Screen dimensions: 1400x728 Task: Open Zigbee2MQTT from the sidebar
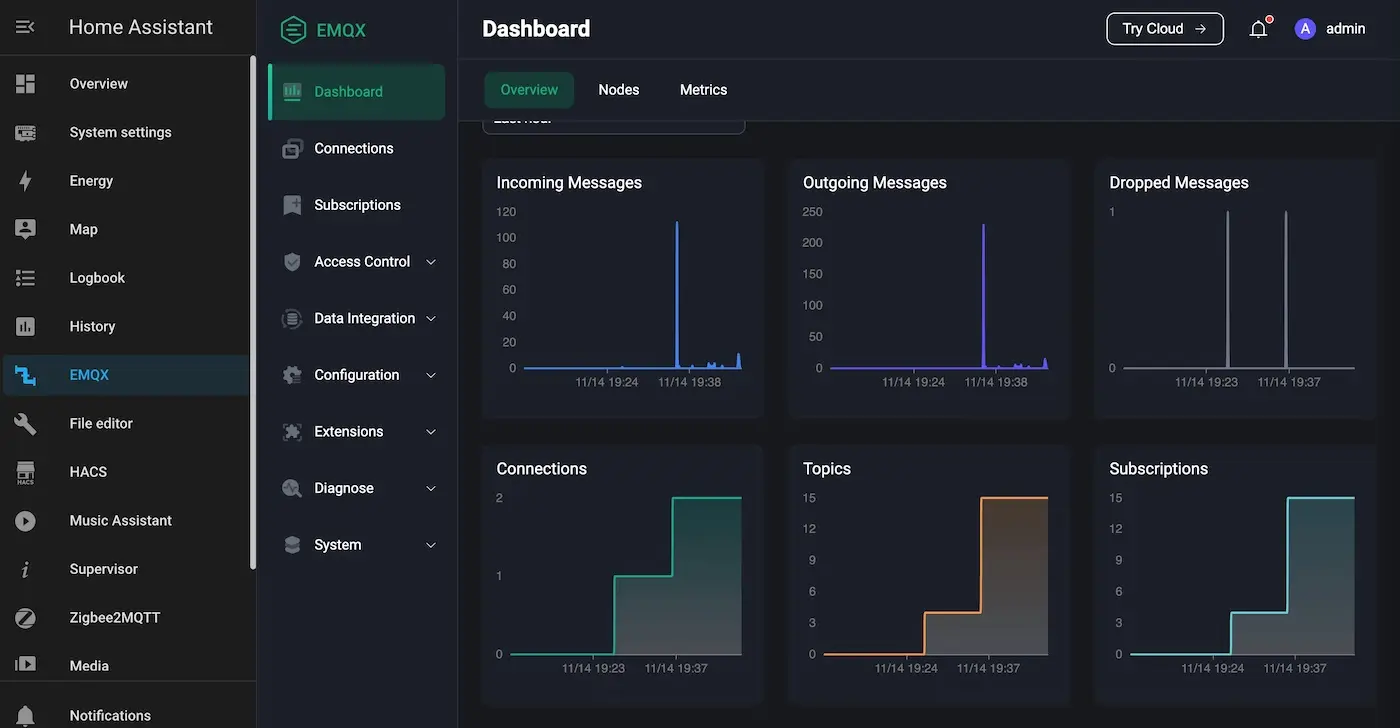point(126,617)
